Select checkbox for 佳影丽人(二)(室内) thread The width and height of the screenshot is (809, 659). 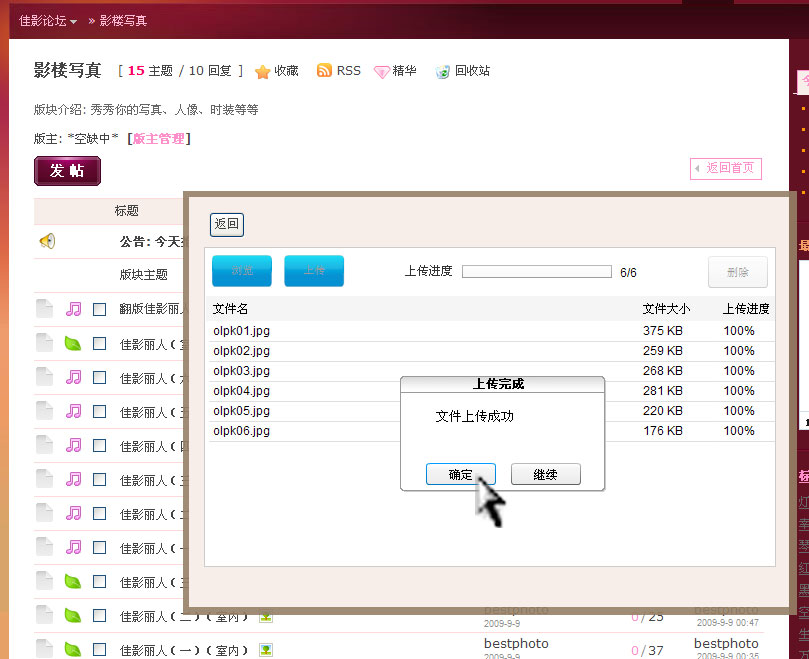(x=100, y=616)
